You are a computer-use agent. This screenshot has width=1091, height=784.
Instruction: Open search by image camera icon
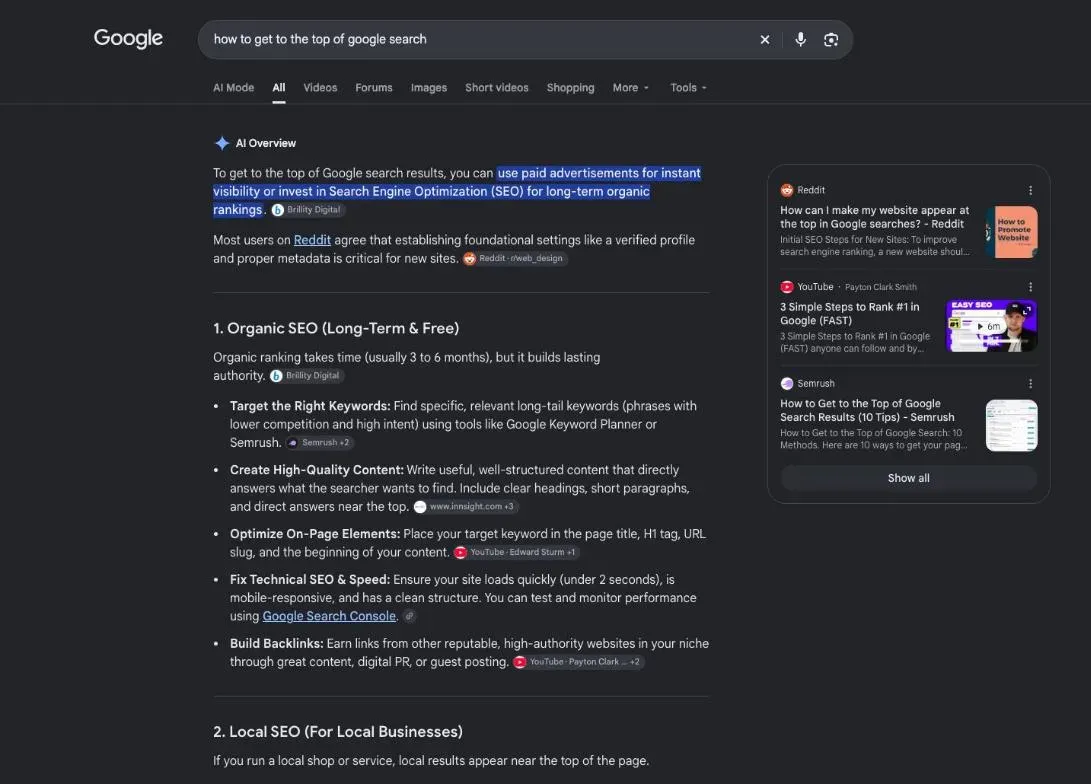pos(831,40)
